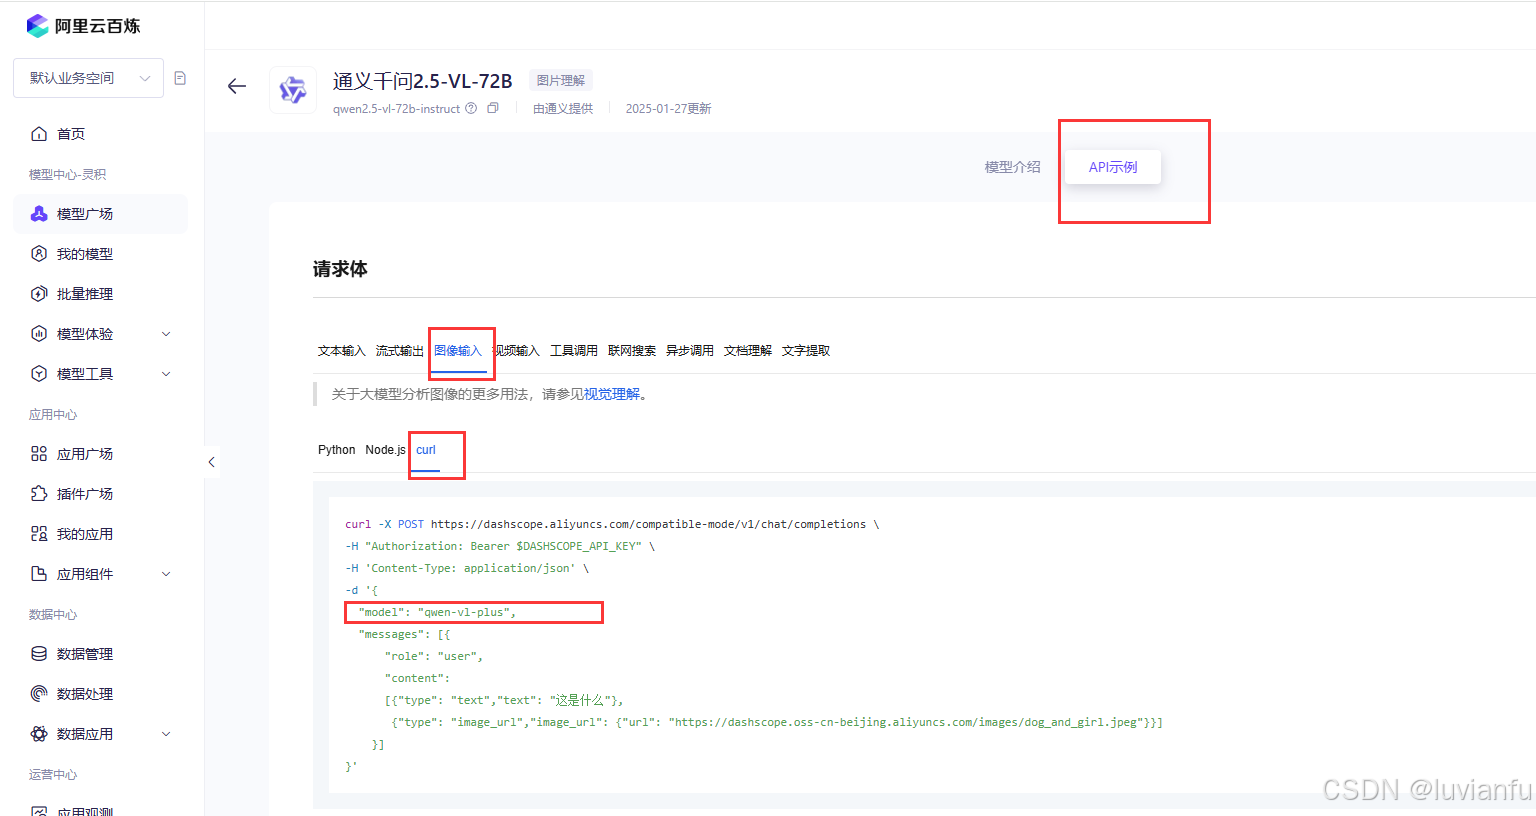Click the help icon after qwen2.5-vl-72b-instruct
The height and width of the screenshot is (816, 1536).
[471, 109]
